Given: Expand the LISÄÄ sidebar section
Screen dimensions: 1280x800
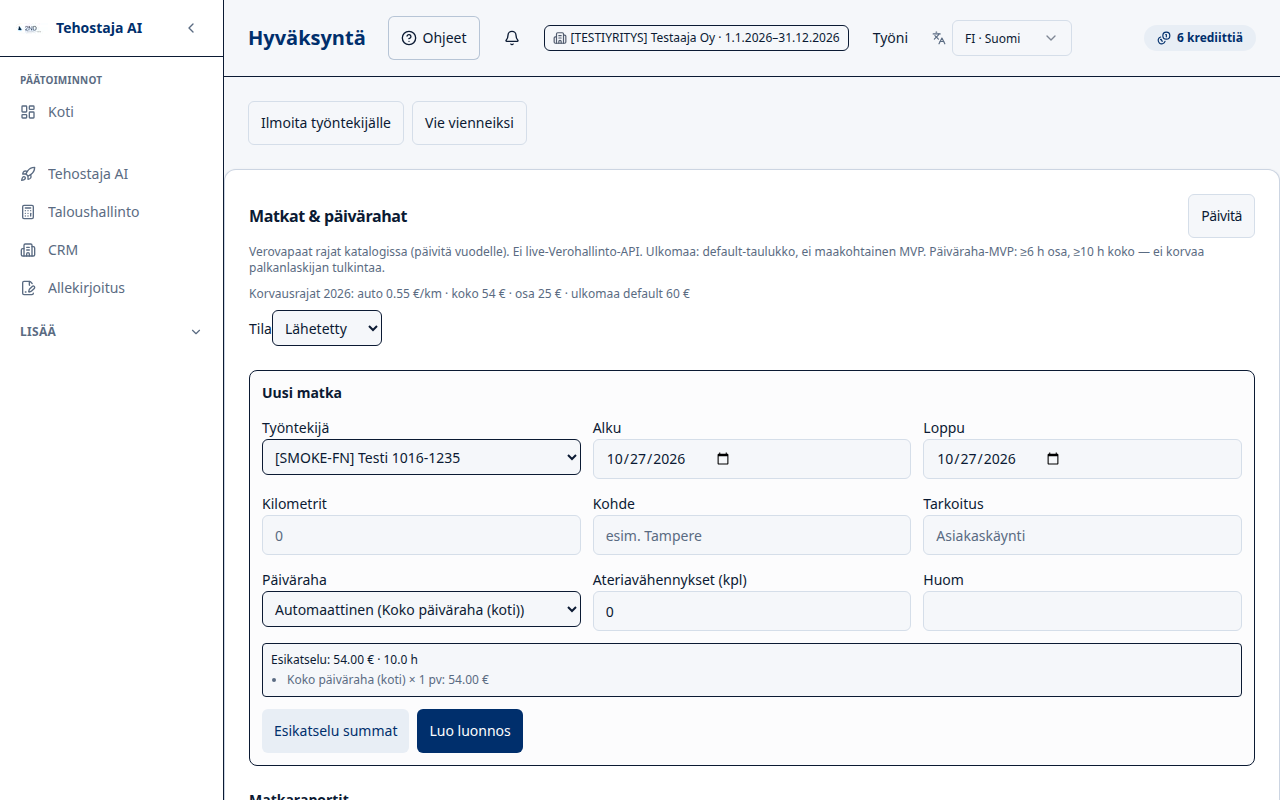Looking at the screenshot, I should coord(112,331).
